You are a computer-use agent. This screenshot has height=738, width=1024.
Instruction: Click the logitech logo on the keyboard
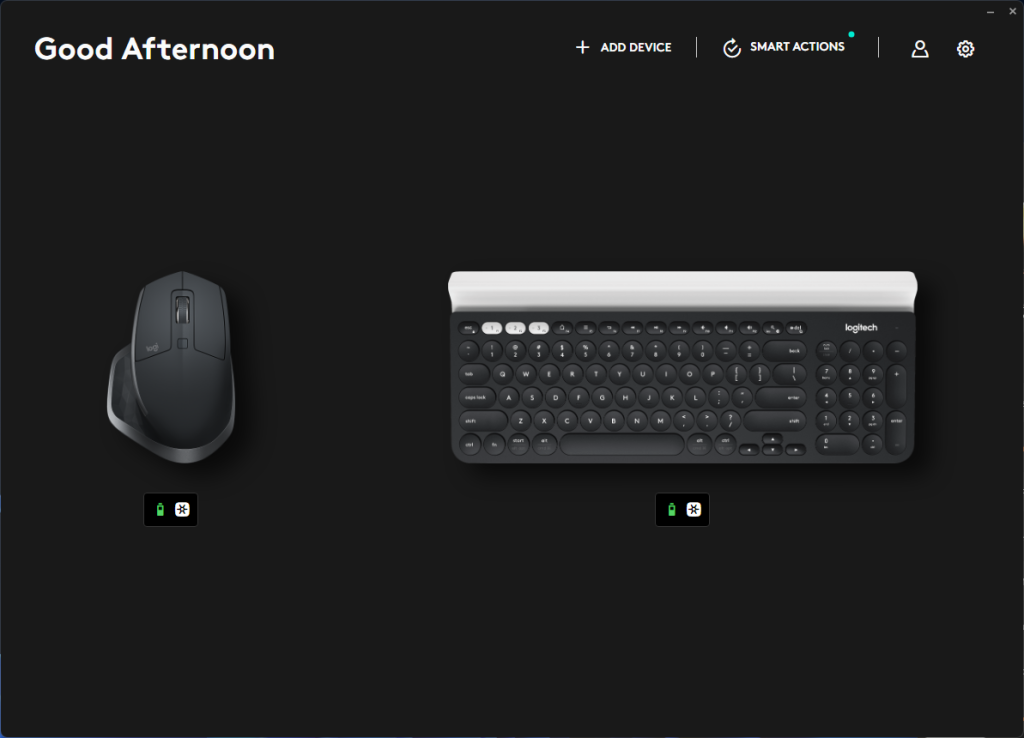pos(861,328)
